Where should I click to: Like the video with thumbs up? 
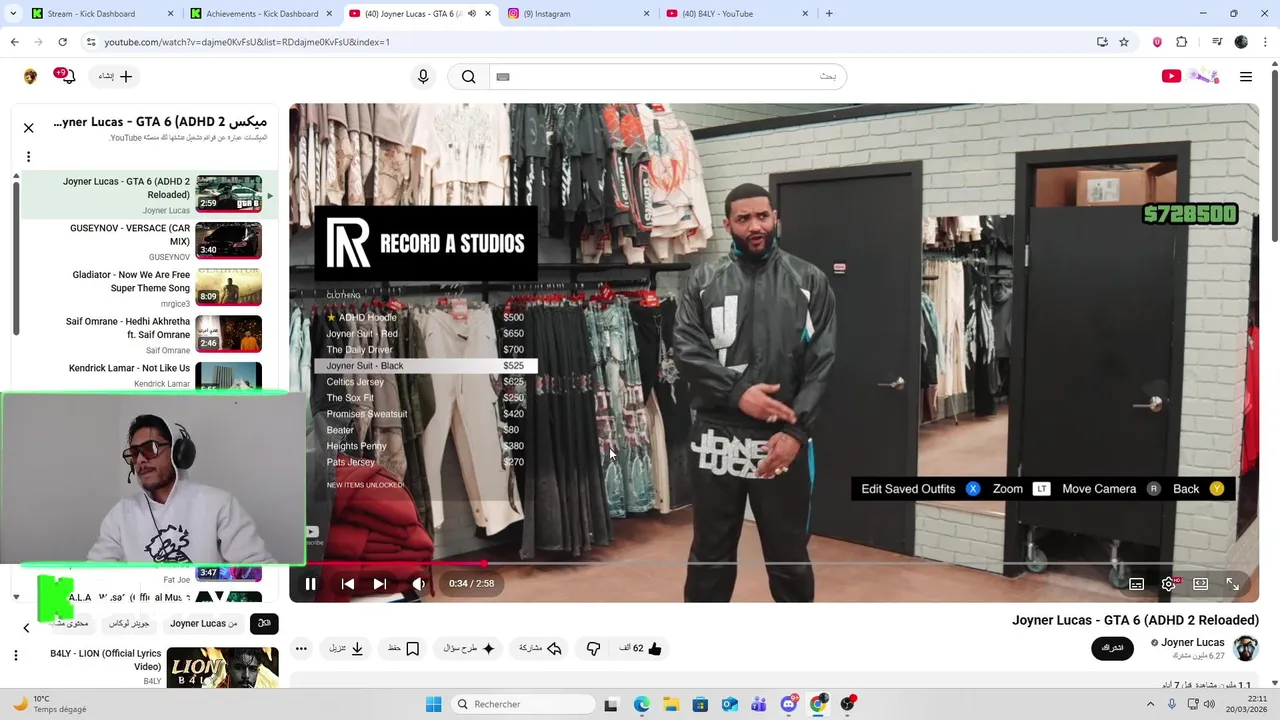(641, 649)
